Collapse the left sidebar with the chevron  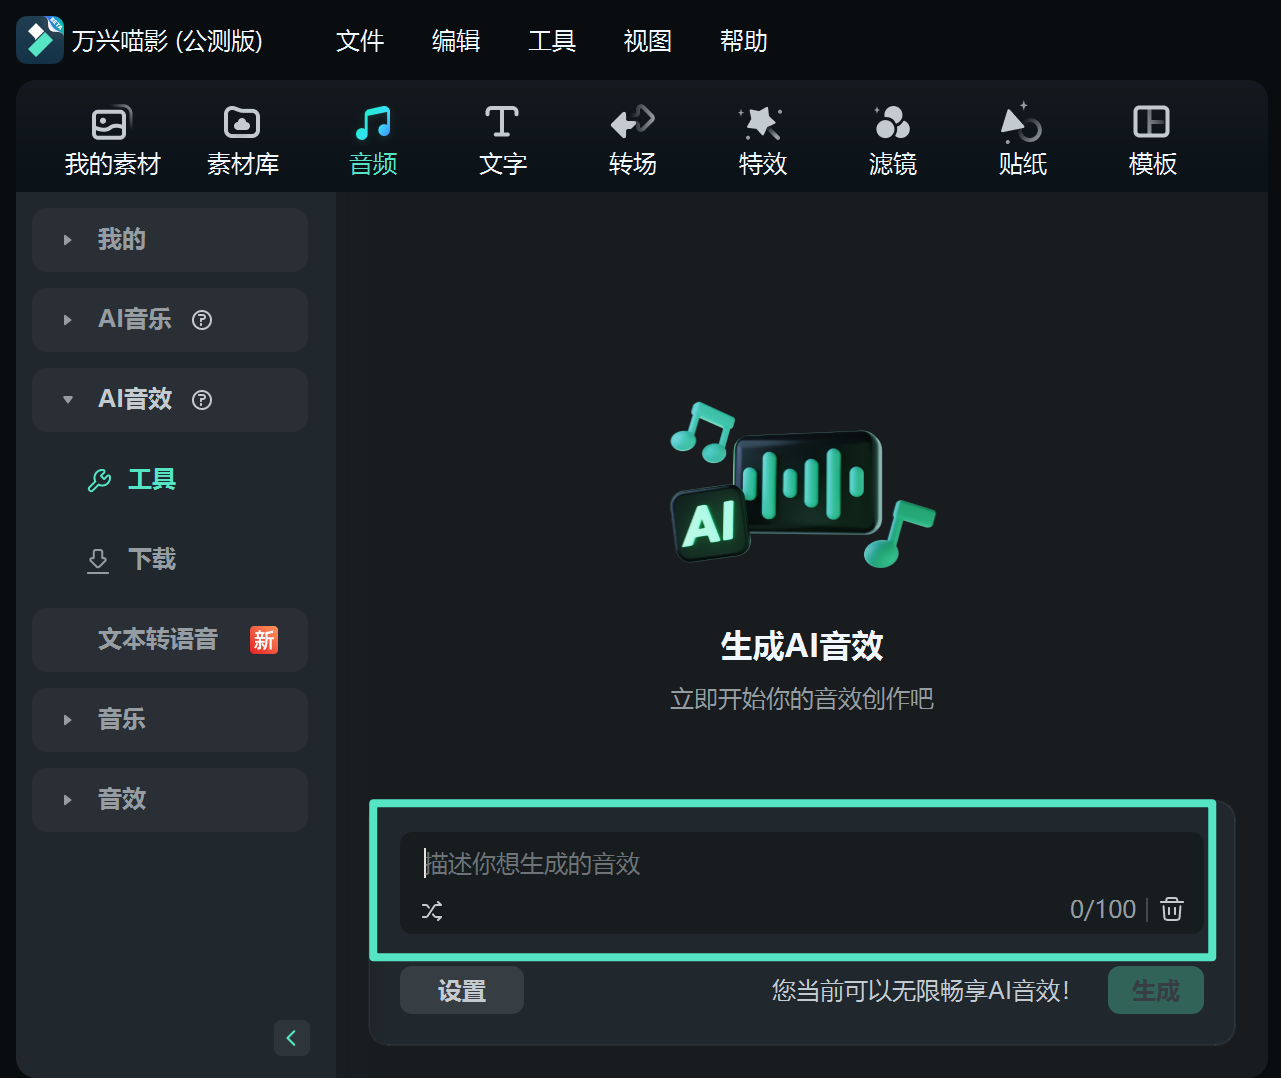pos(291,1038)
